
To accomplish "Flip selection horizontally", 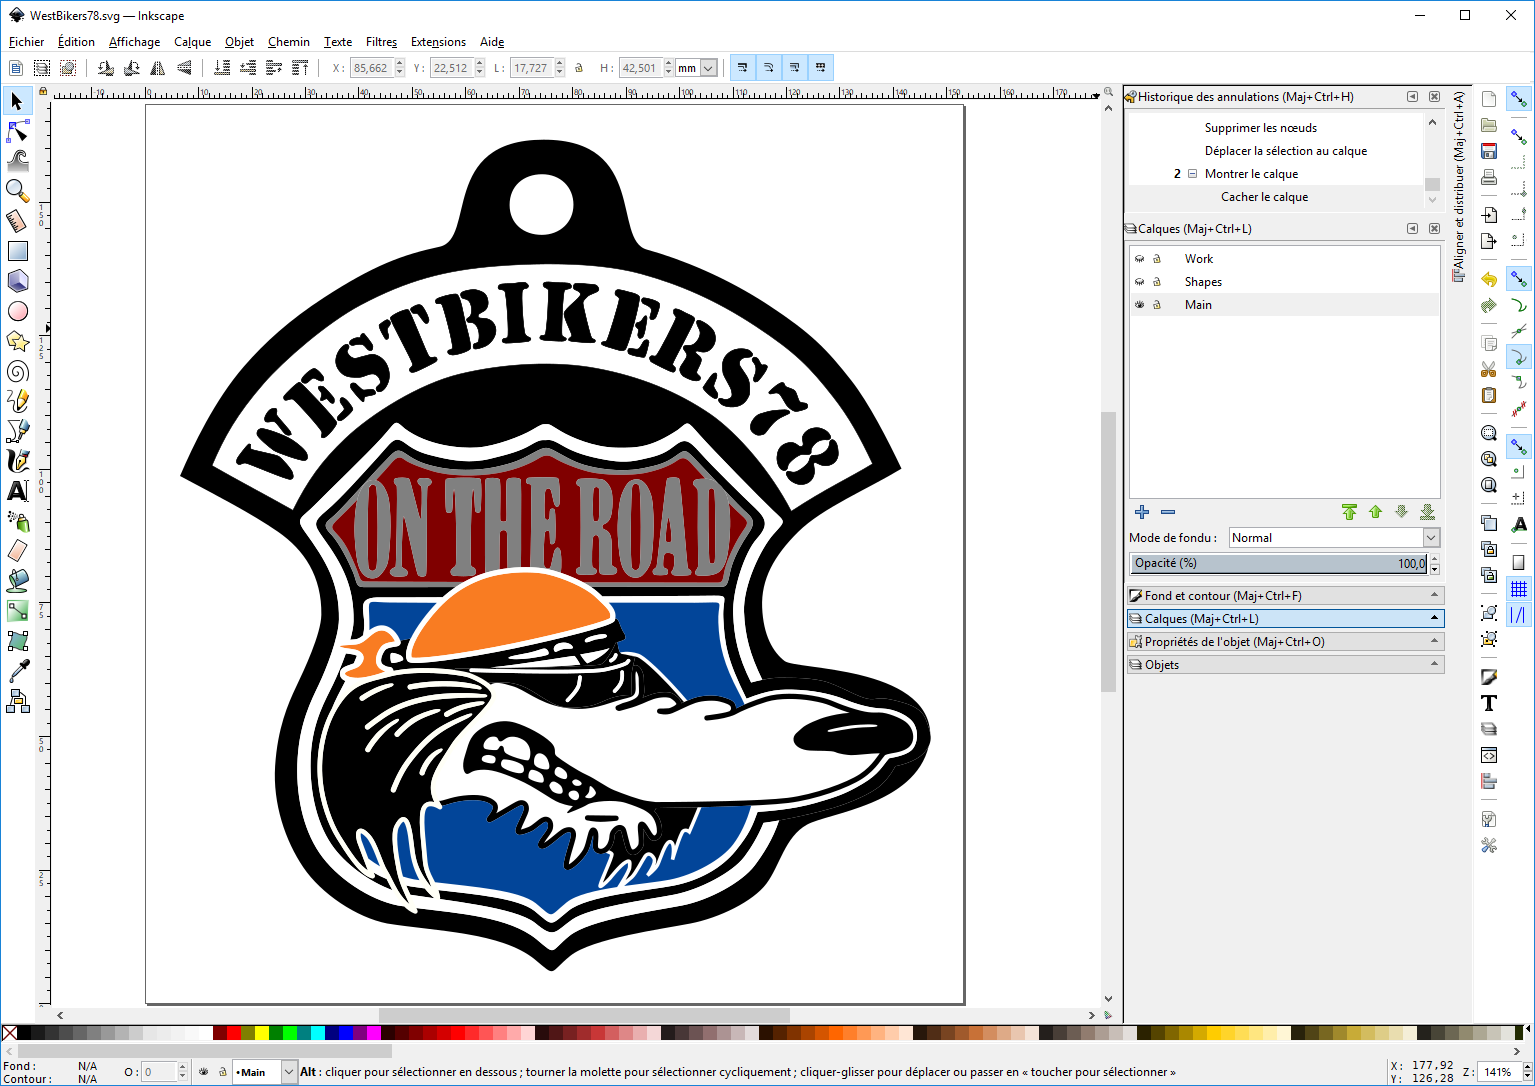I will point(158,68).
